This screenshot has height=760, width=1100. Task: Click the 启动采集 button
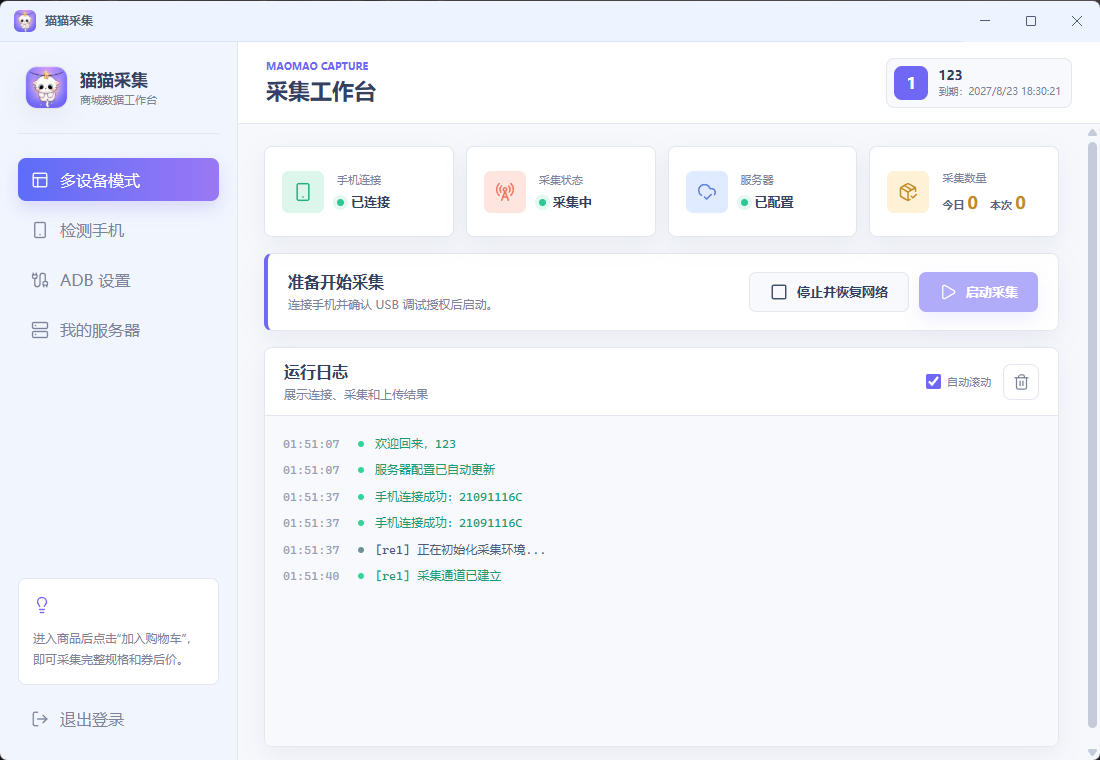[x=978, y=292]
